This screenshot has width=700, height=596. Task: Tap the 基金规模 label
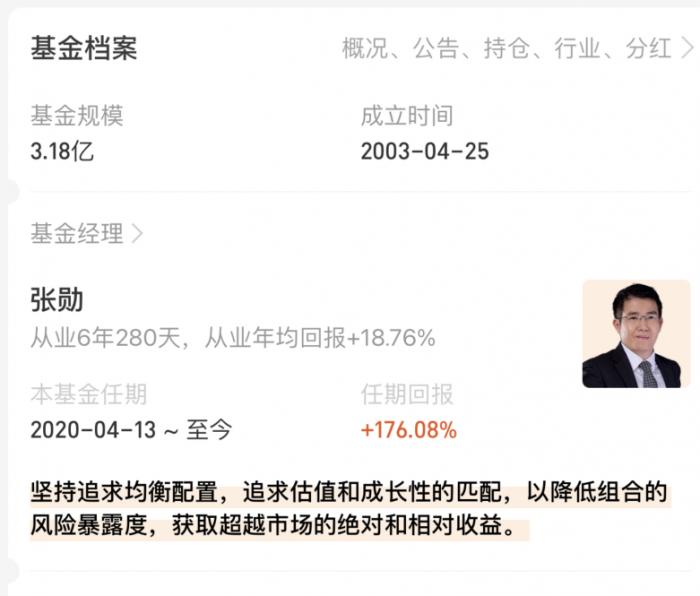[x=77, y=116]
